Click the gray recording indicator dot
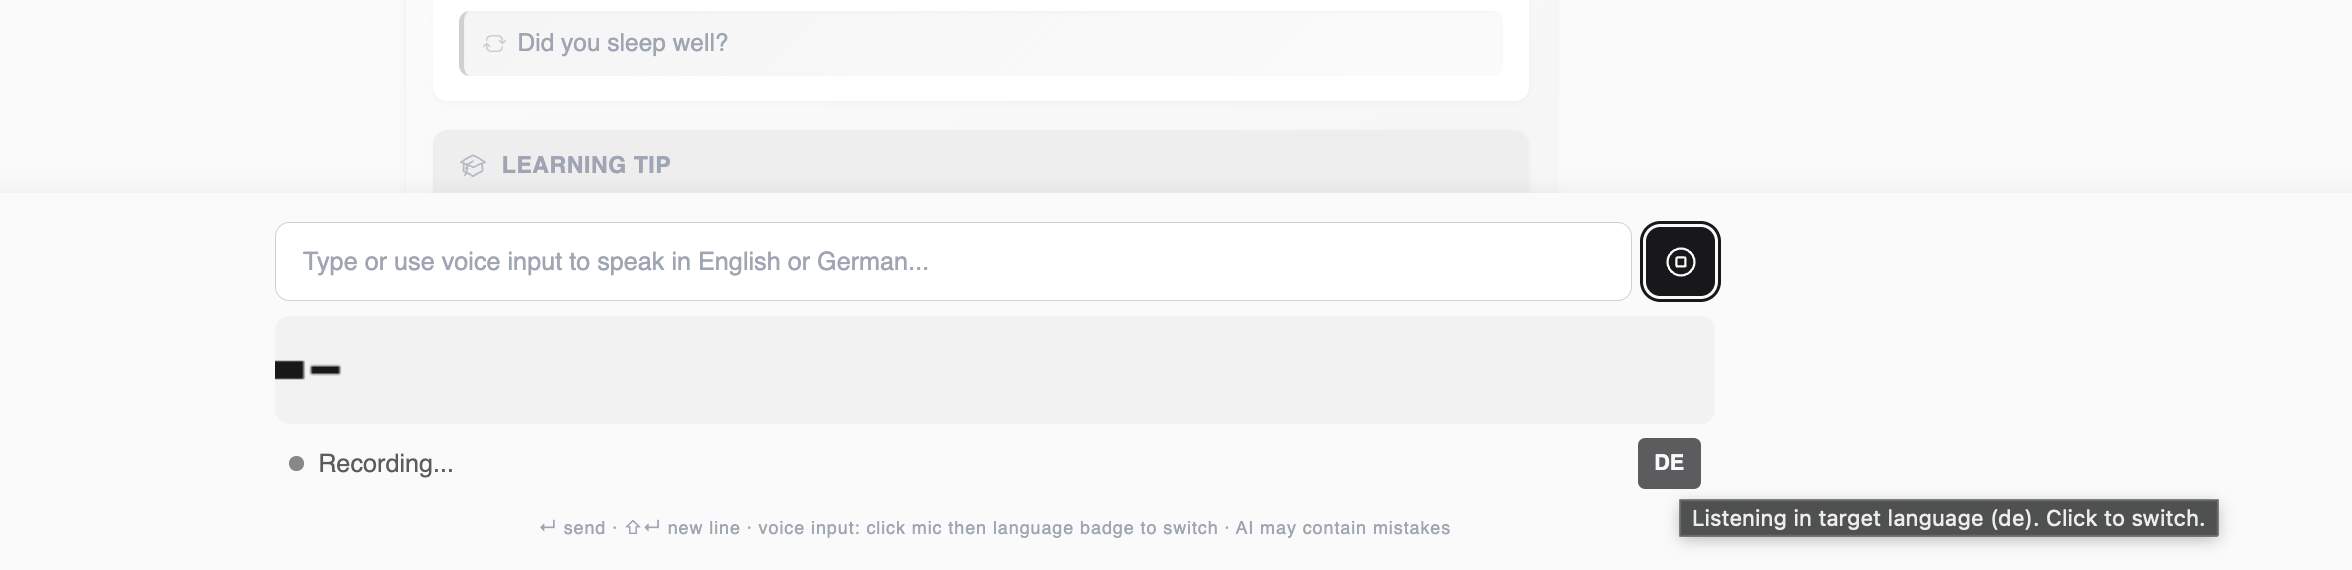The height and width of the screenshot is (570, 2352). point(296,463)
